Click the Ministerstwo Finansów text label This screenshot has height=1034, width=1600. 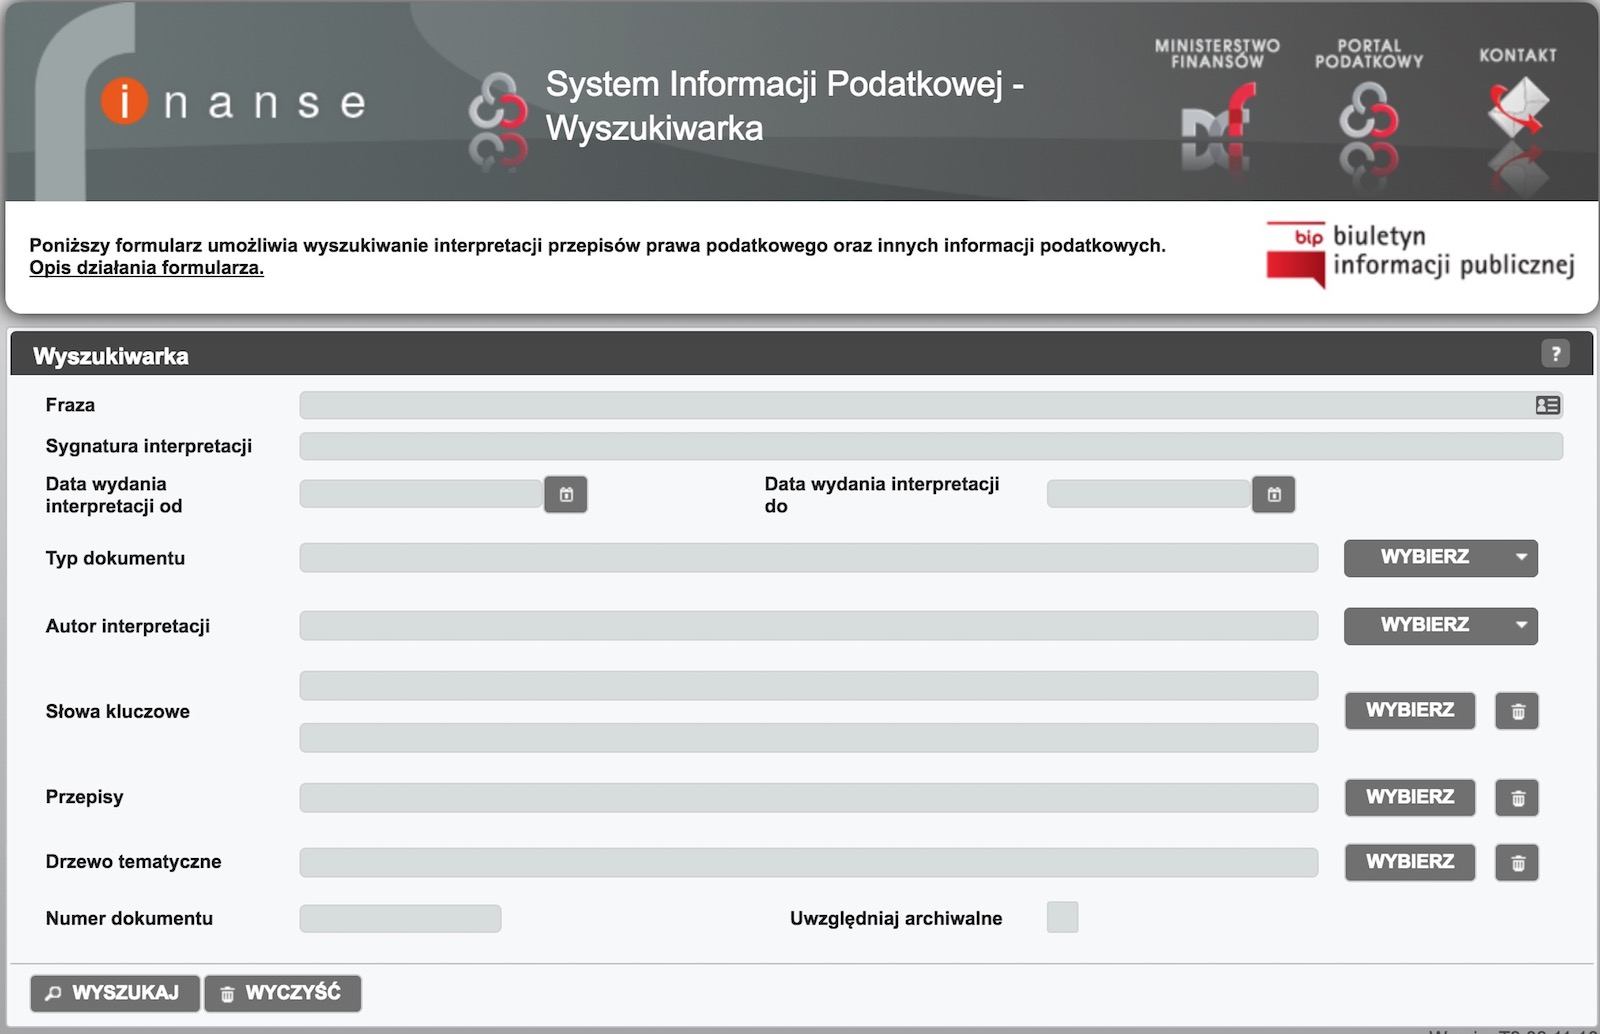tap(1217, 54)
